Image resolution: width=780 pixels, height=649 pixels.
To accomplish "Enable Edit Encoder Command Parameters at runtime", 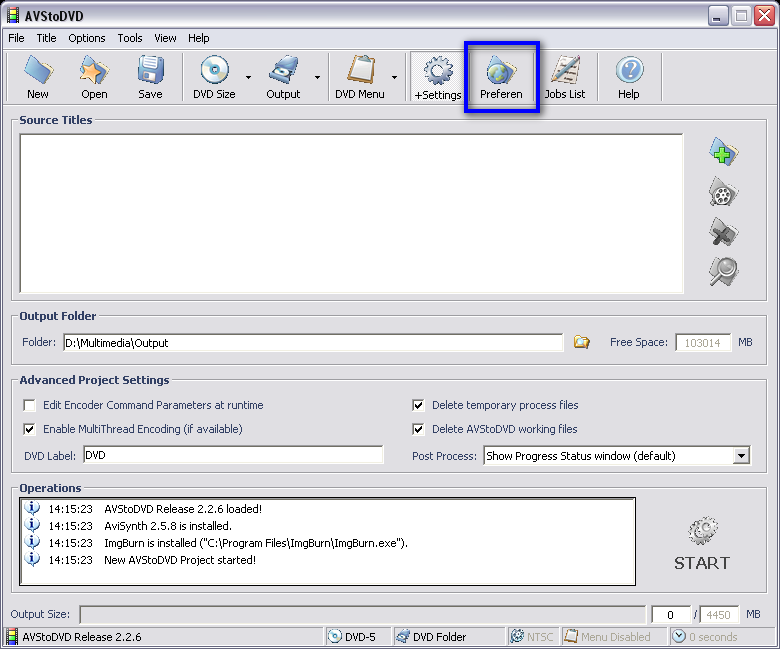I will 29,405.
